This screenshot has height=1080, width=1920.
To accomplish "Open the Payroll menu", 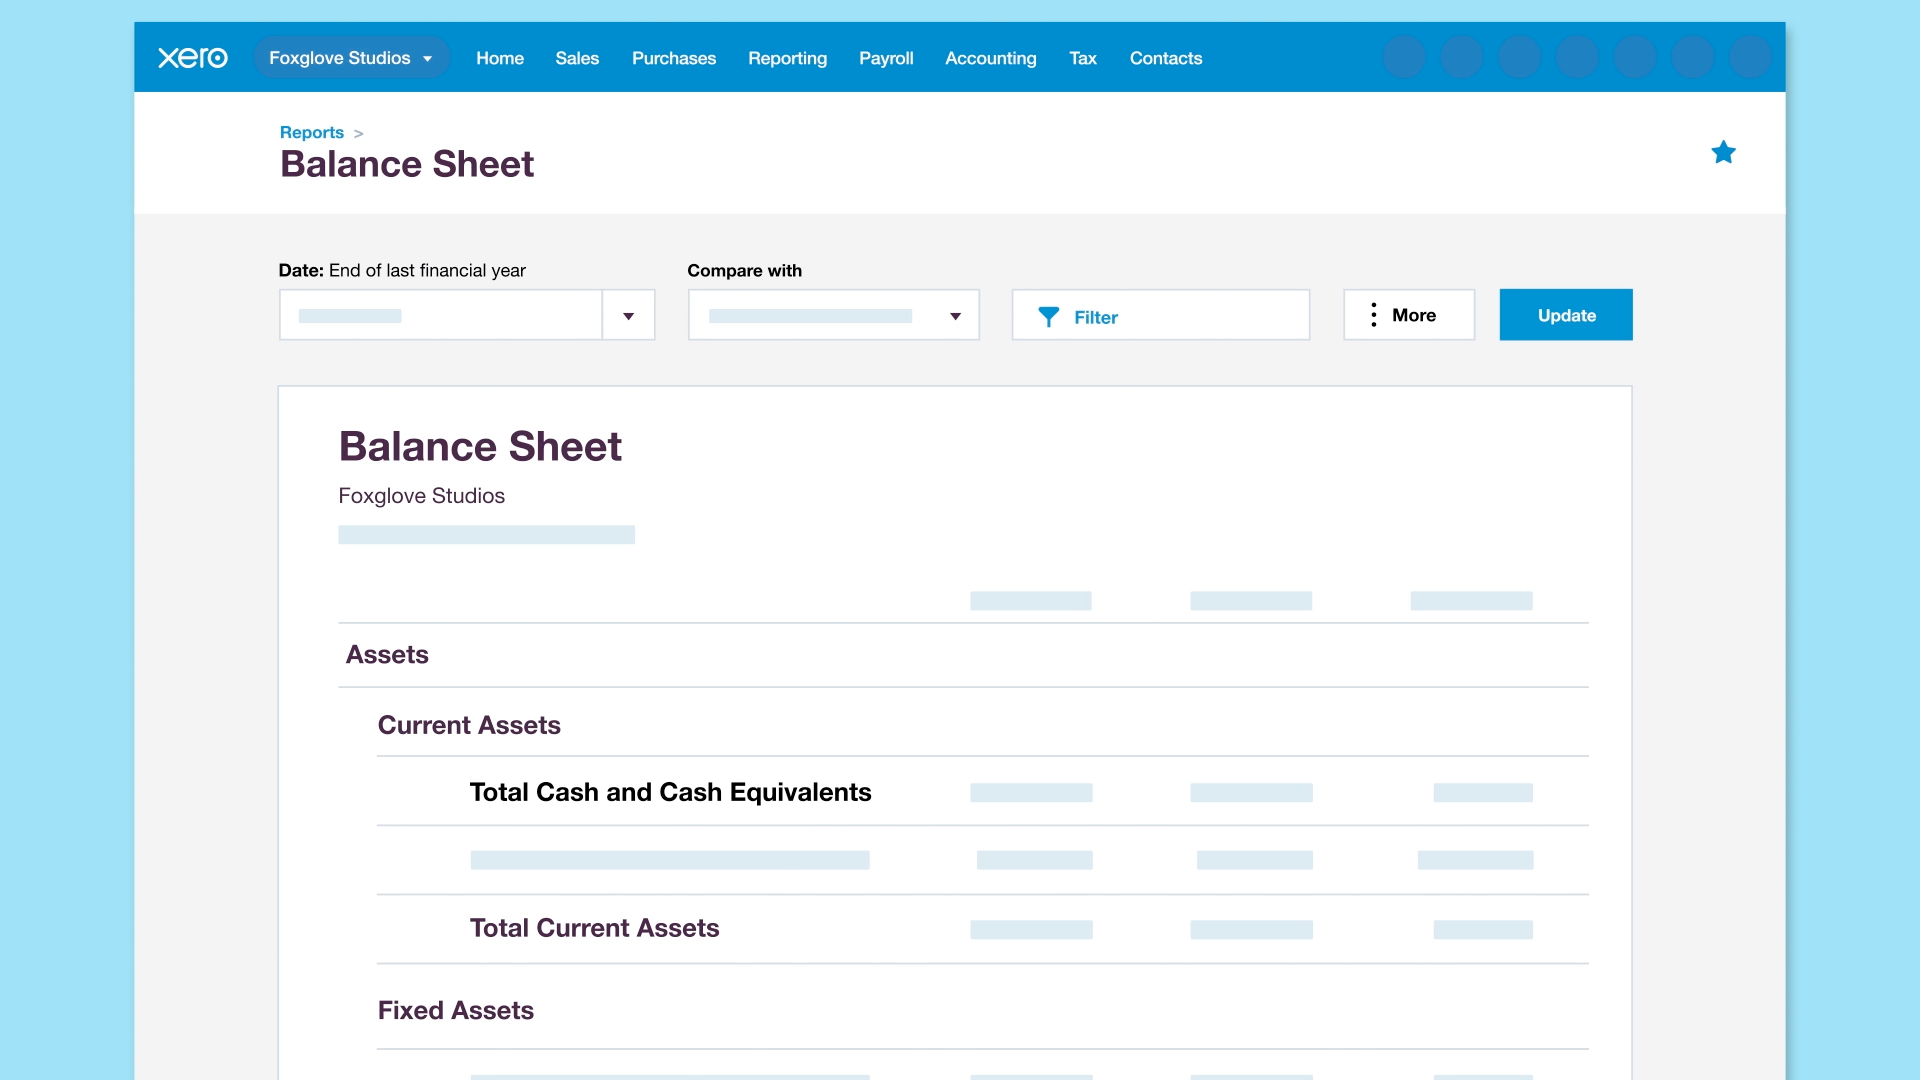I will (x=886, y=58).
